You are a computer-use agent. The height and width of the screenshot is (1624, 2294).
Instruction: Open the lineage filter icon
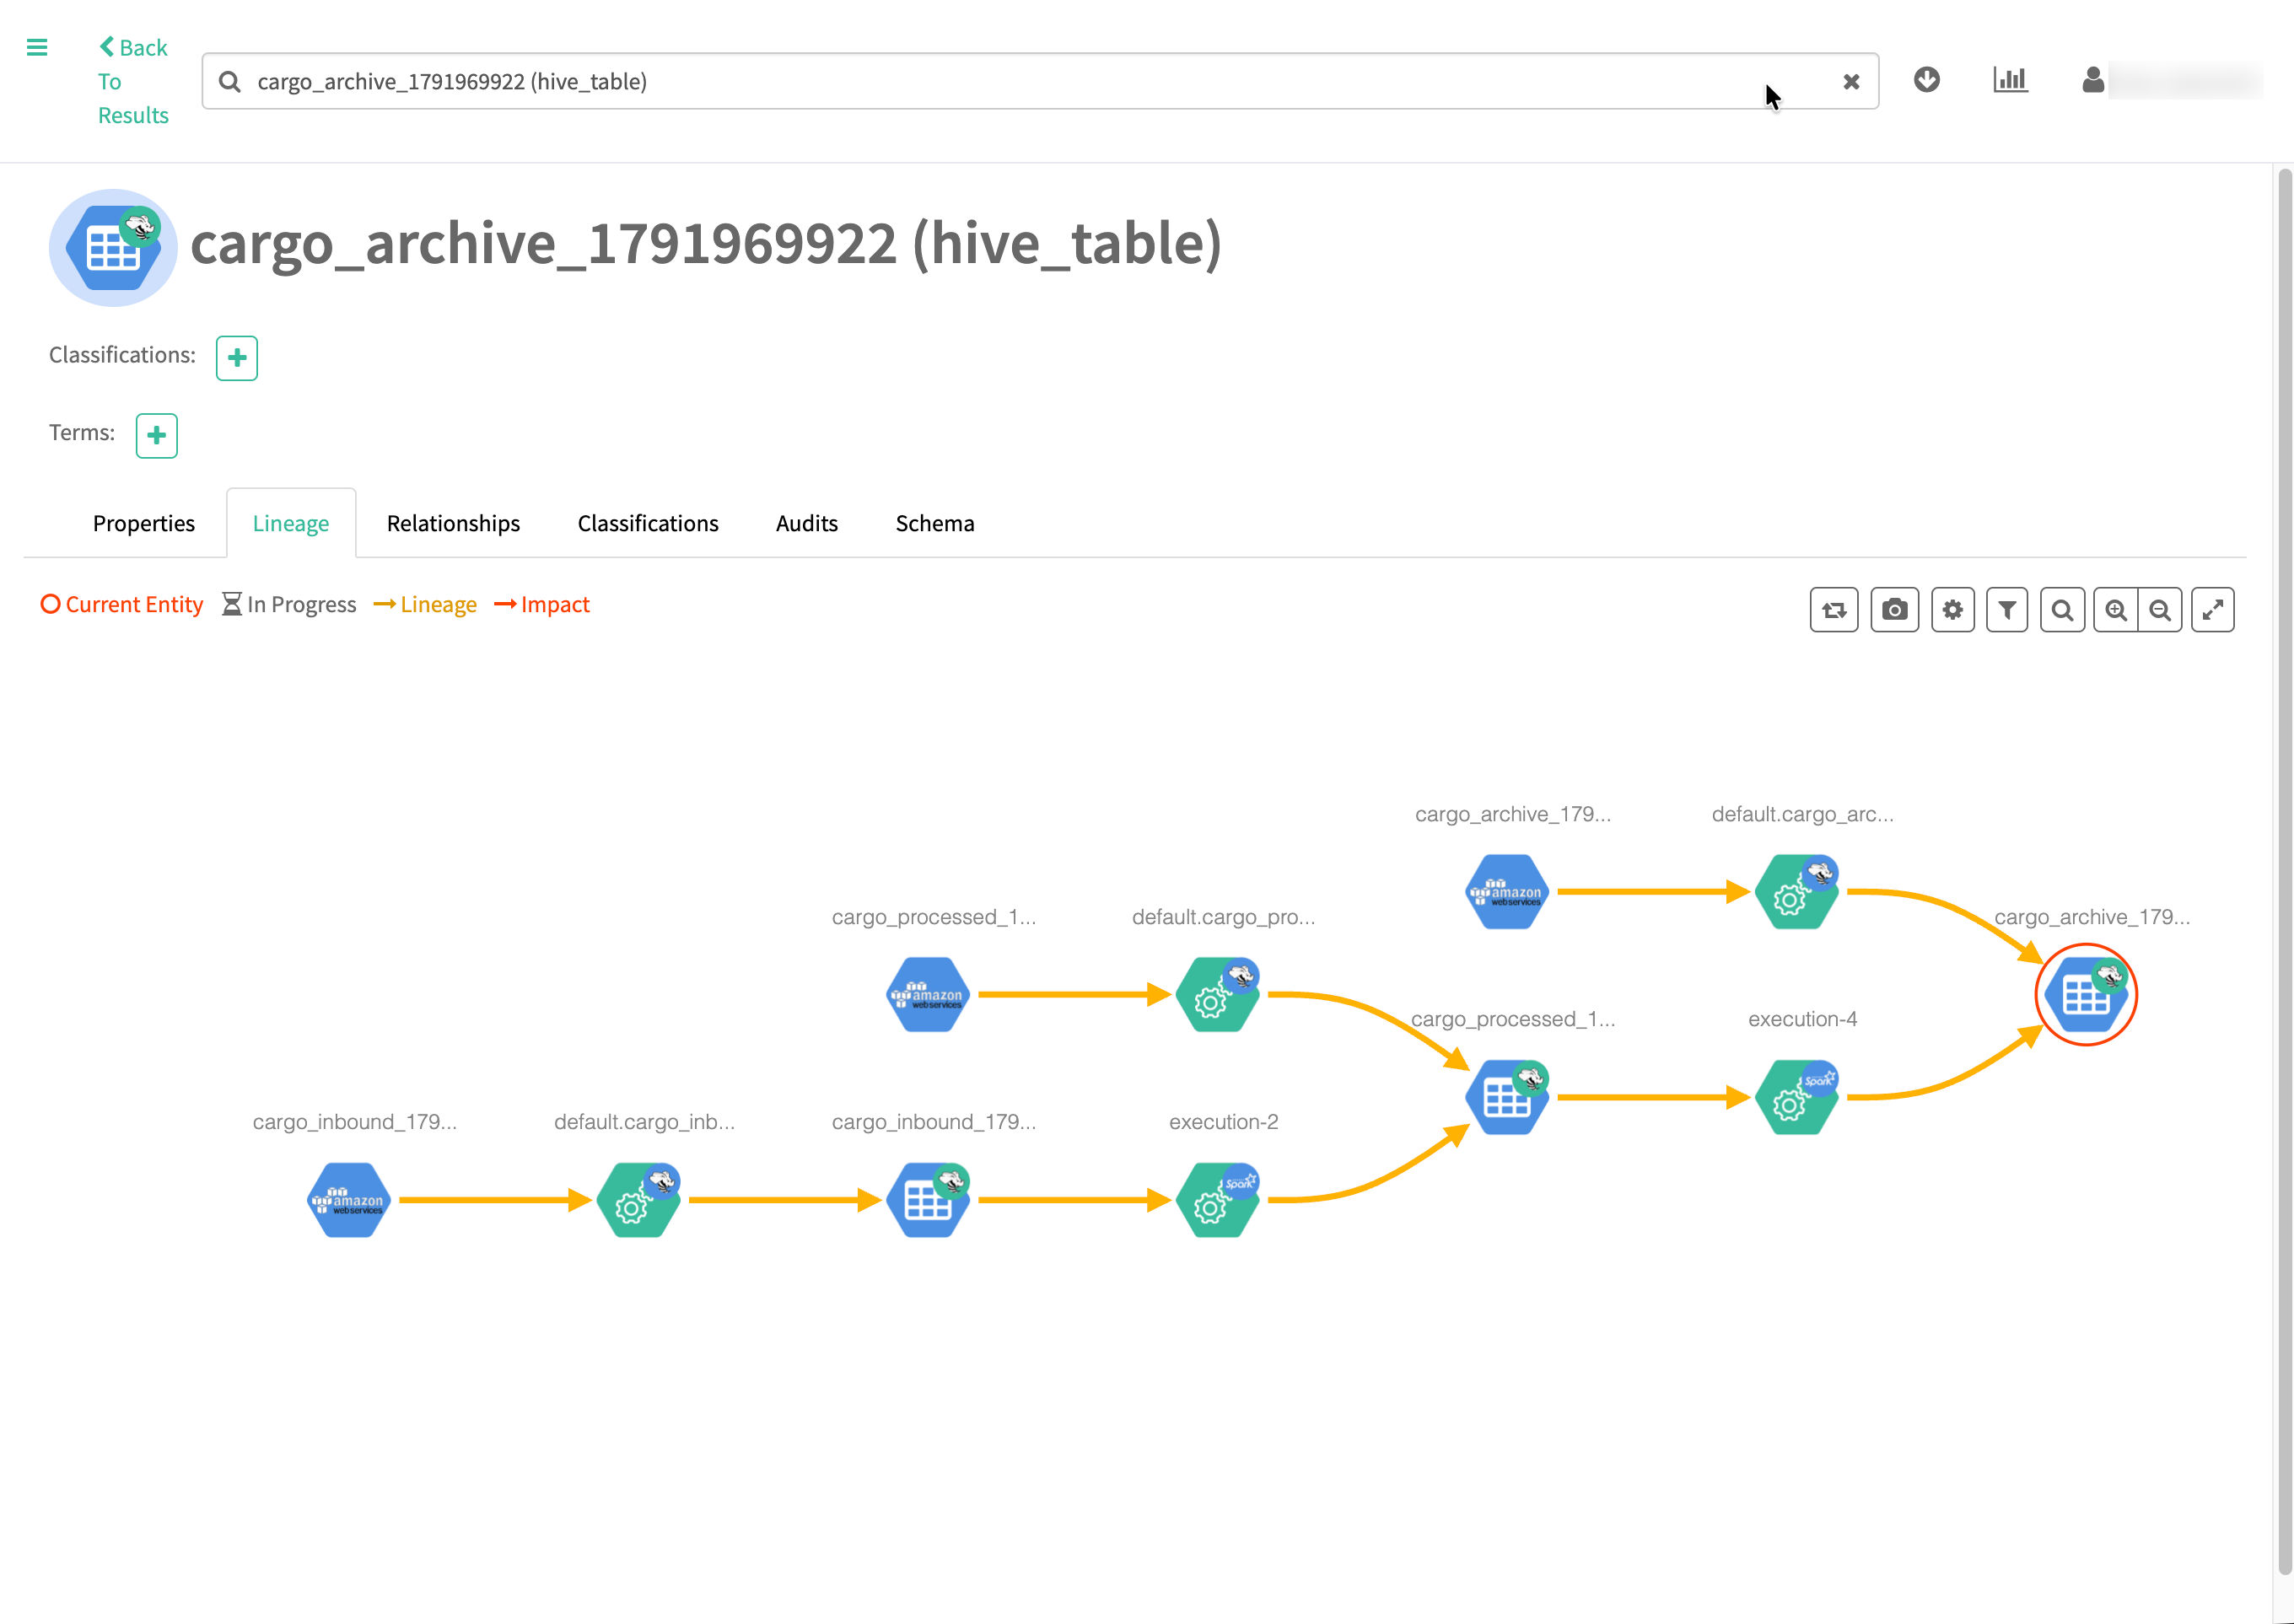point(2007,610)
